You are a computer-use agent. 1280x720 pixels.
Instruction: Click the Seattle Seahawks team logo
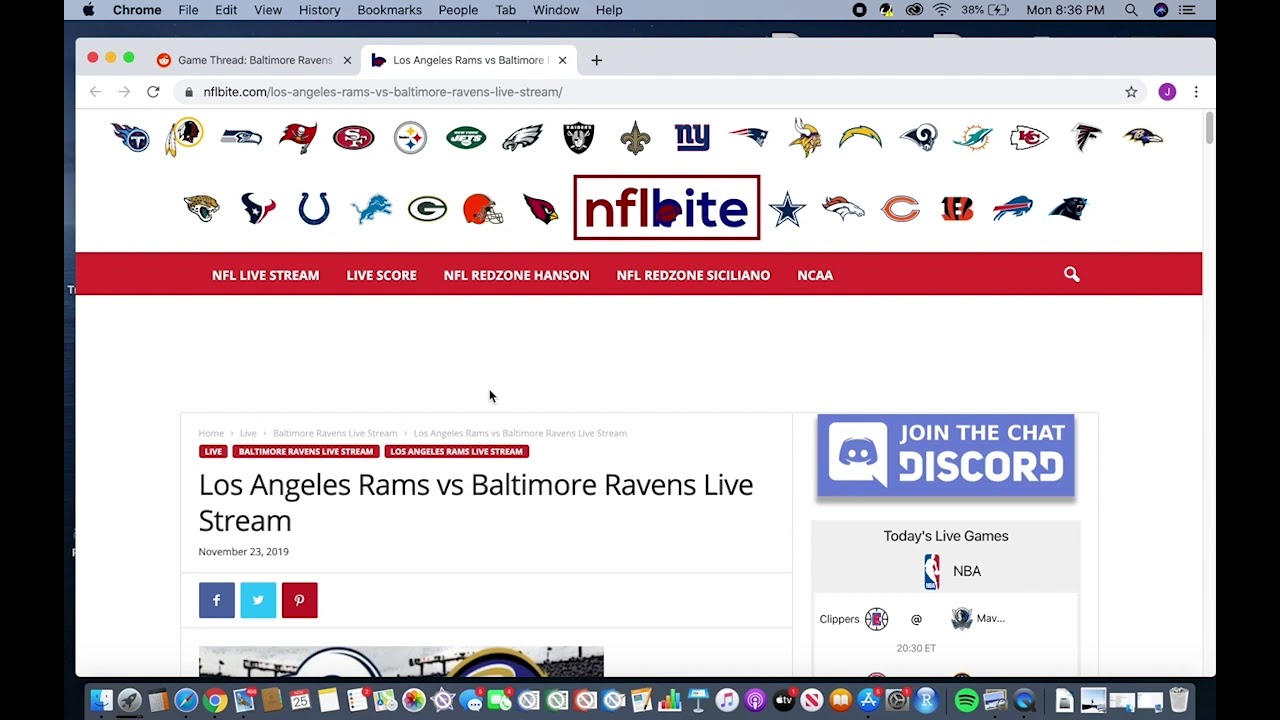click(241, 137)
